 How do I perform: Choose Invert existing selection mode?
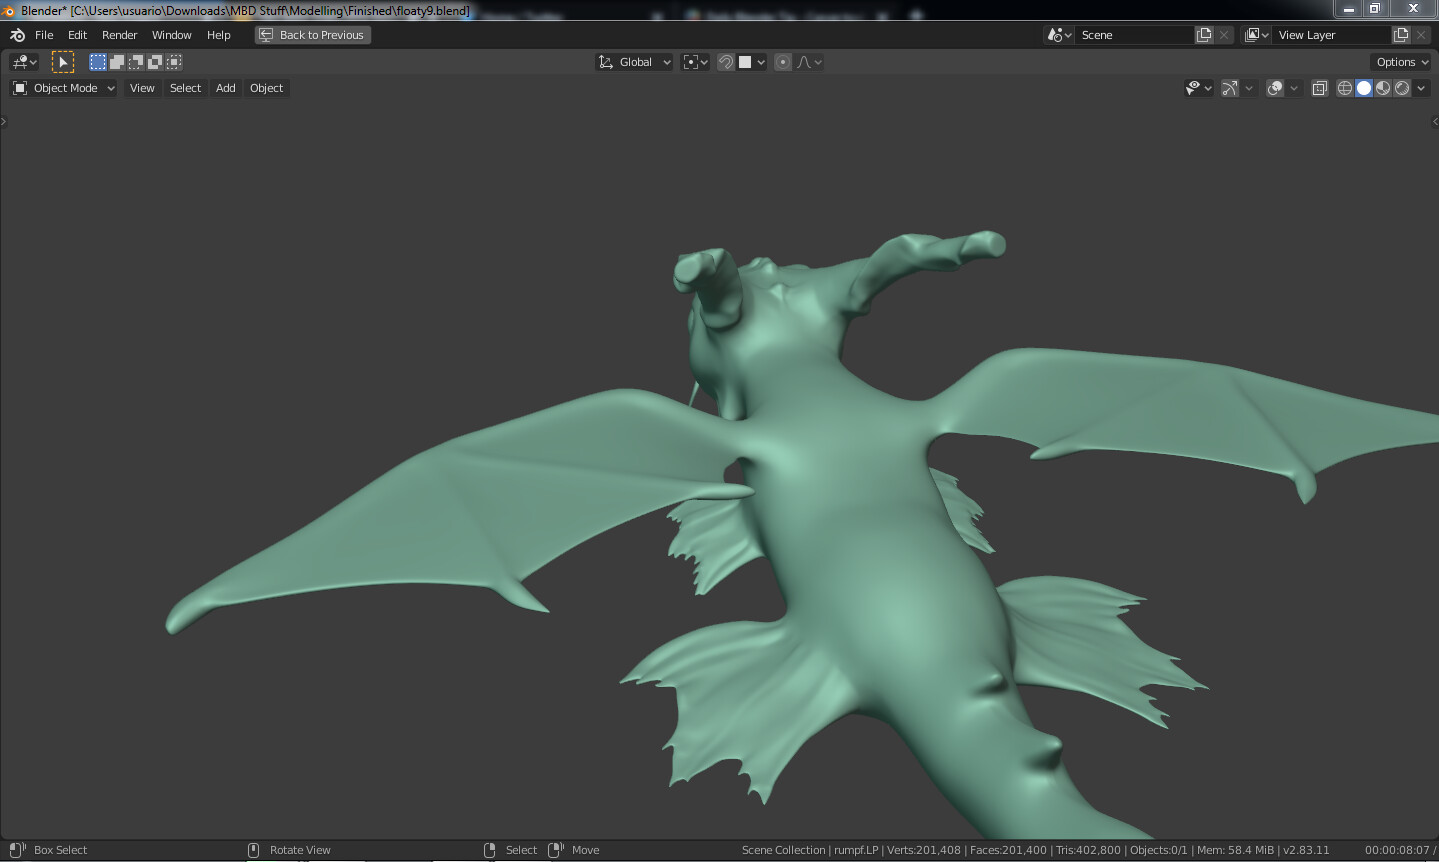pyautogui.click(x=155, y=62)
